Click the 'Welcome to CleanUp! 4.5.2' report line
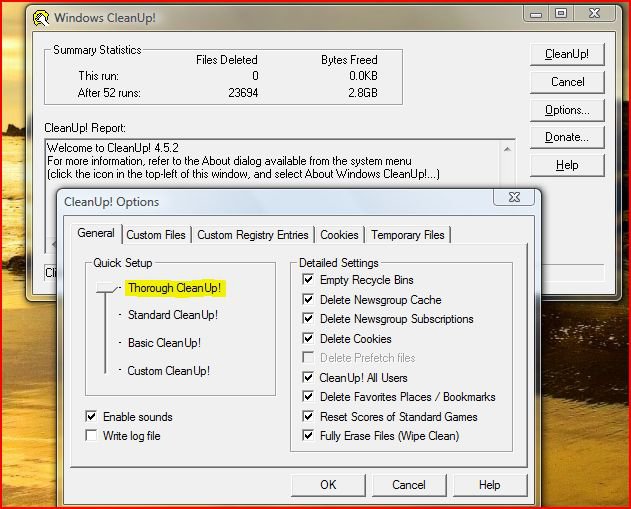The height and width of the screenshot is (509, 631). (x=113, y=148)
